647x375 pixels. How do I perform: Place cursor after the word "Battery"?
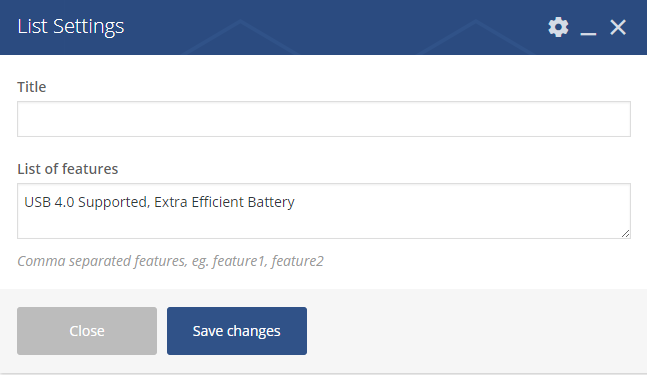296,202
